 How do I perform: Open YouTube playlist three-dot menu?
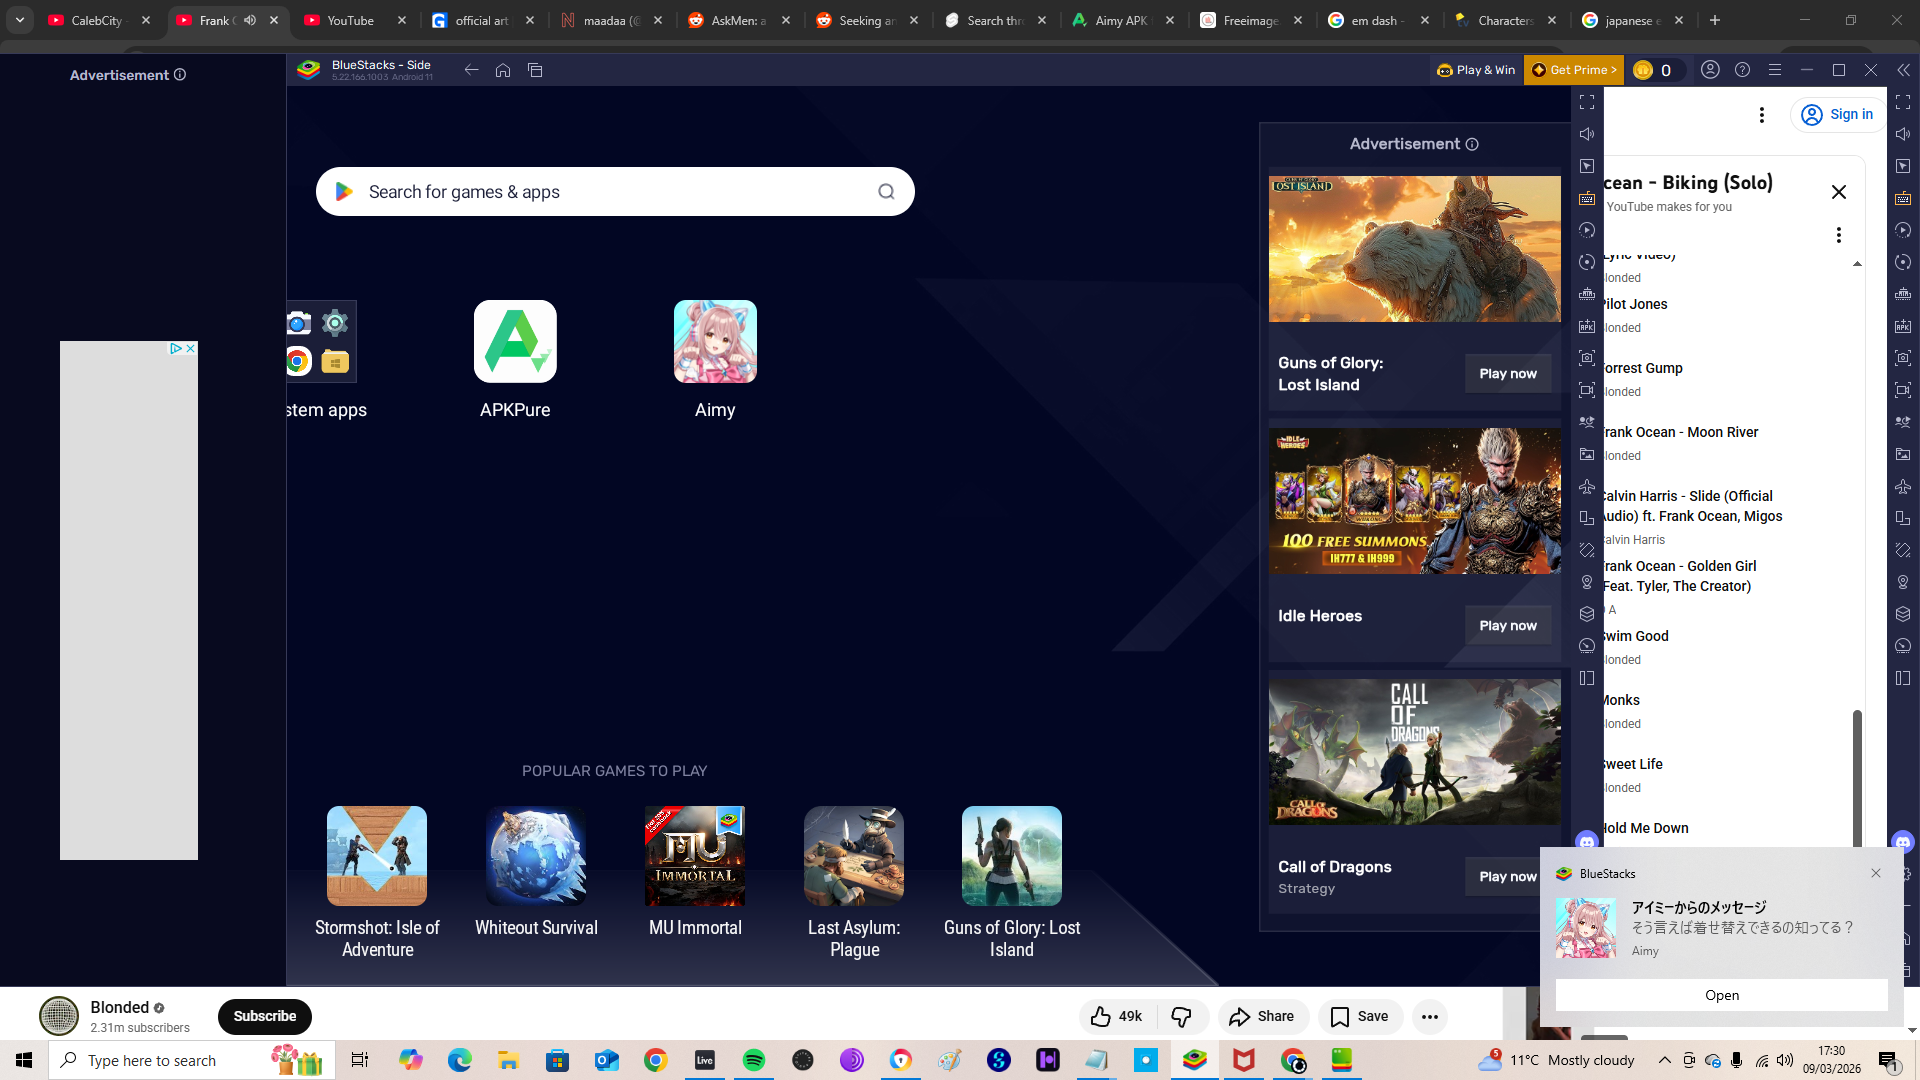tap(1838, 235)
